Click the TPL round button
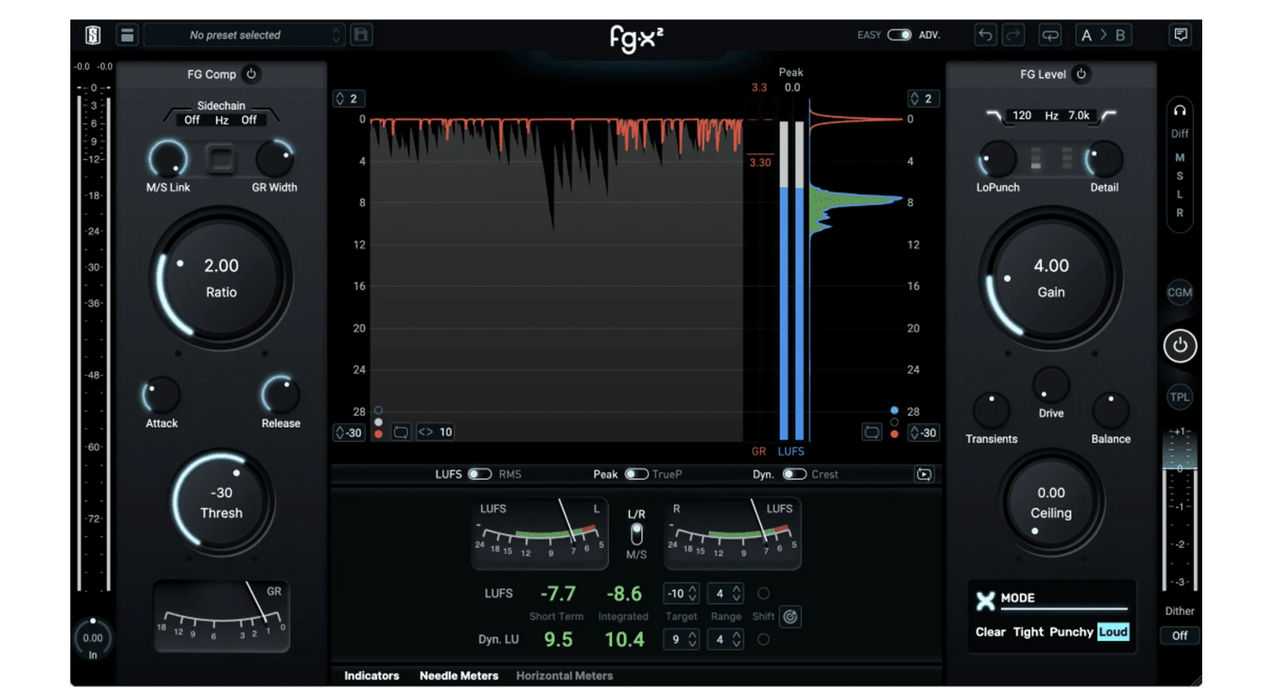 coord(1180,397)
